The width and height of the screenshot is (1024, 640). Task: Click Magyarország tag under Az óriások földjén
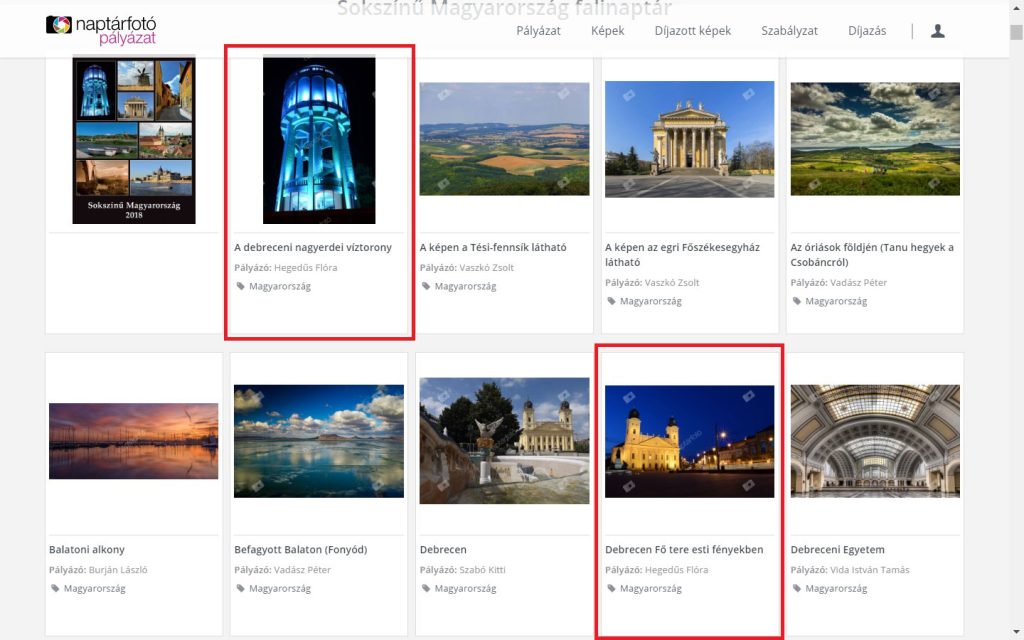[x=836, y=301]
